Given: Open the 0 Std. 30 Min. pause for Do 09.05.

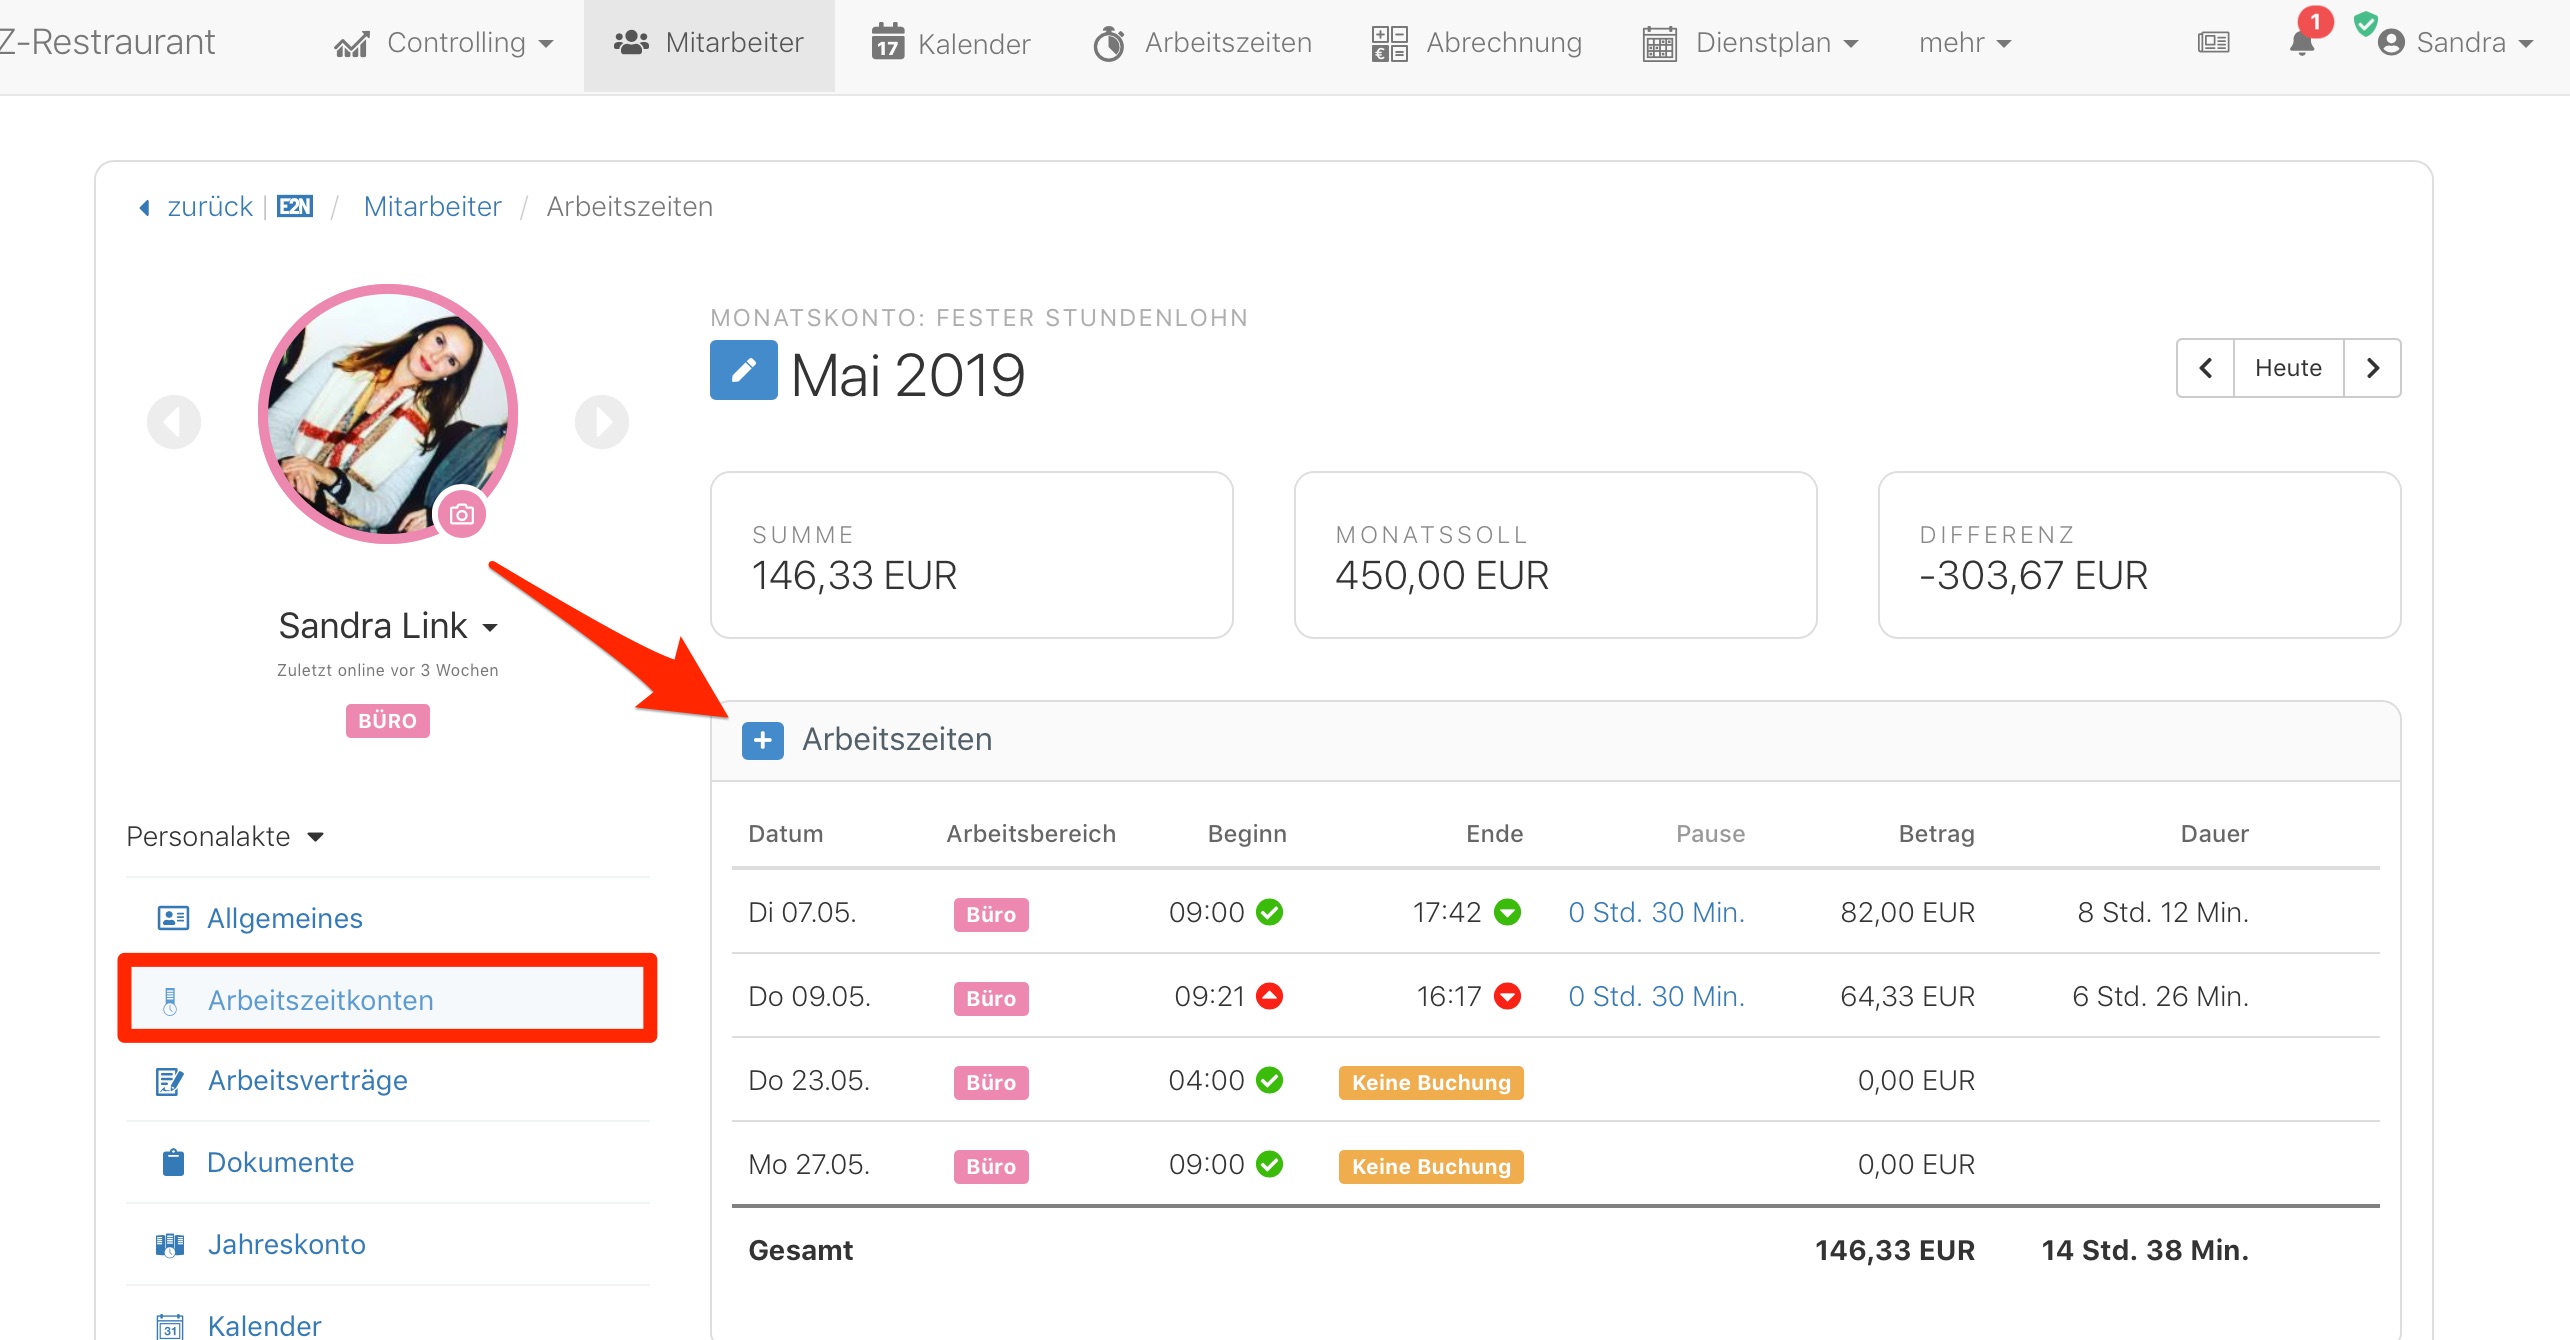Looking at the screenshot, I should click(1656, 997).
